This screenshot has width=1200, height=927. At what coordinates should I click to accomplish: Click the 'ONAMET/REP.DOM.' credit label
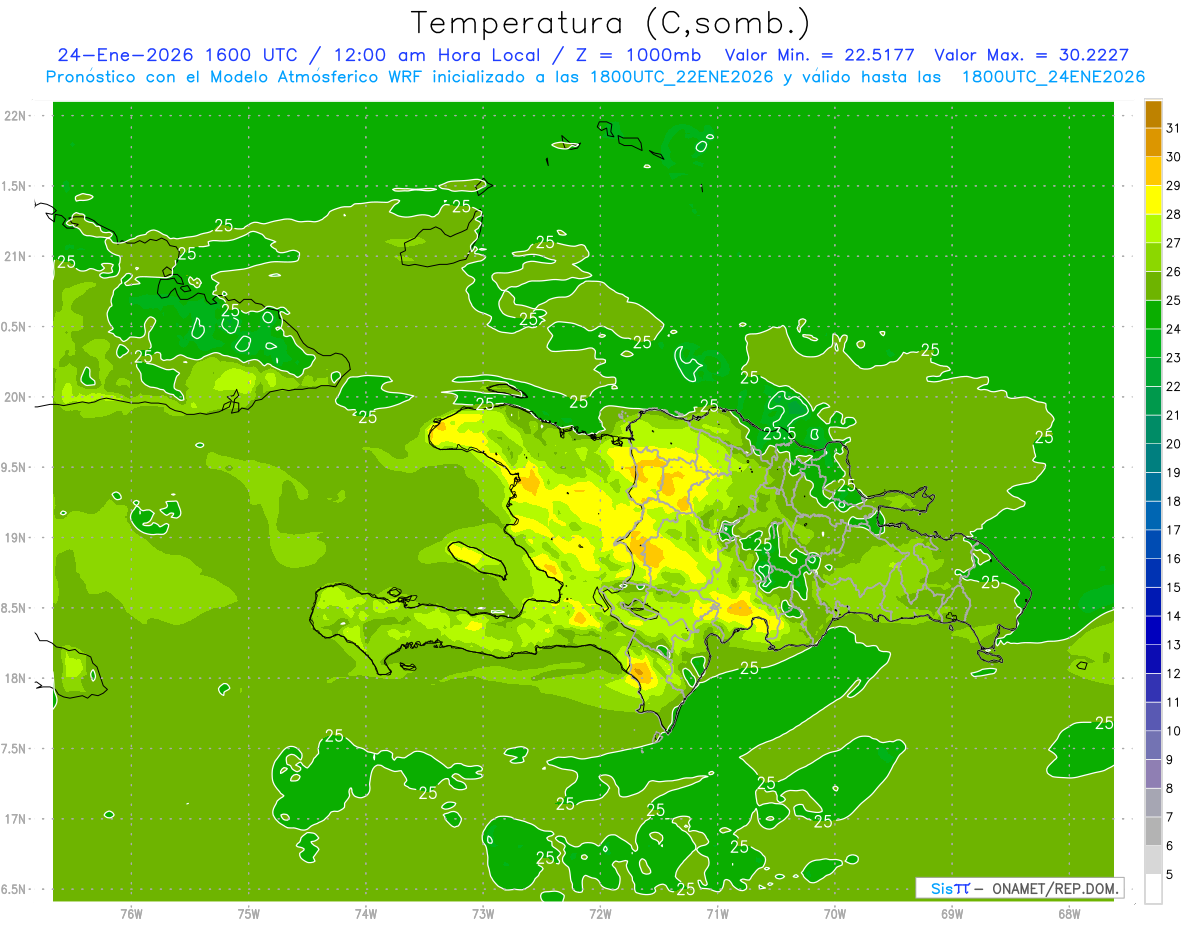click(x=1054, y=888)
